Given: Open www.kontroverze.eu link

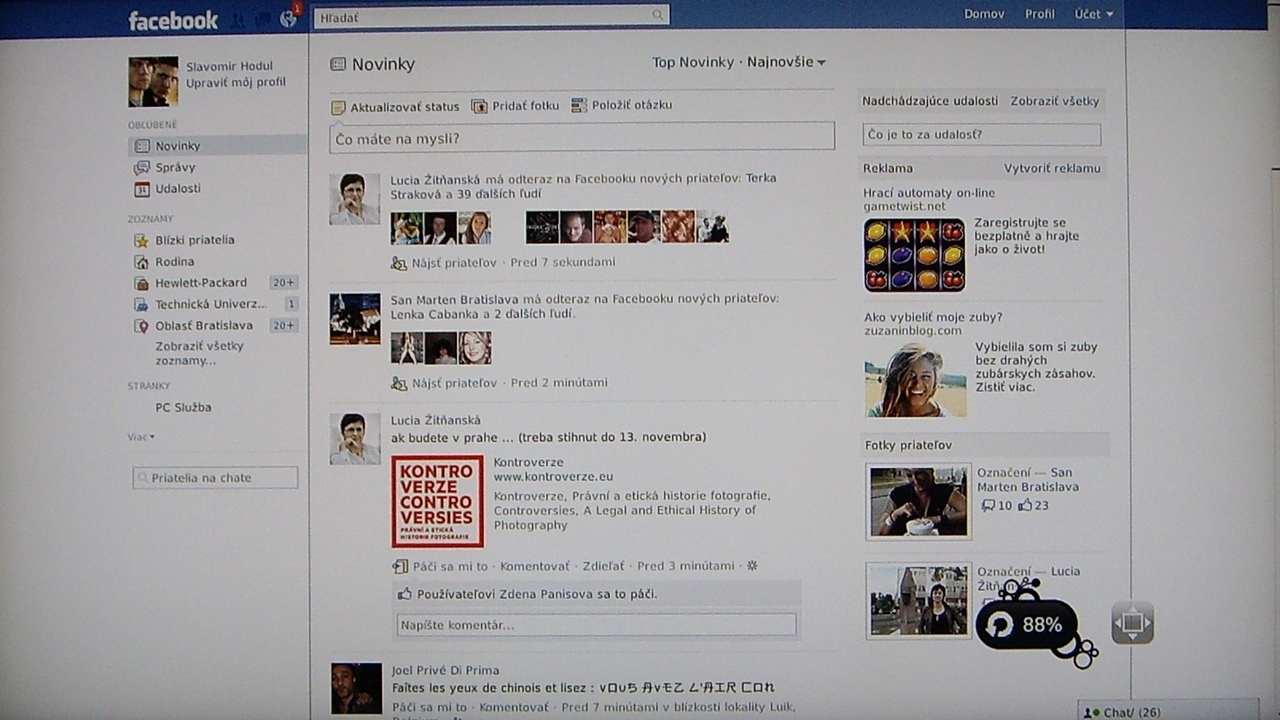Looking at the screenshot, I should pyautogui.click(x=553, y=477).
